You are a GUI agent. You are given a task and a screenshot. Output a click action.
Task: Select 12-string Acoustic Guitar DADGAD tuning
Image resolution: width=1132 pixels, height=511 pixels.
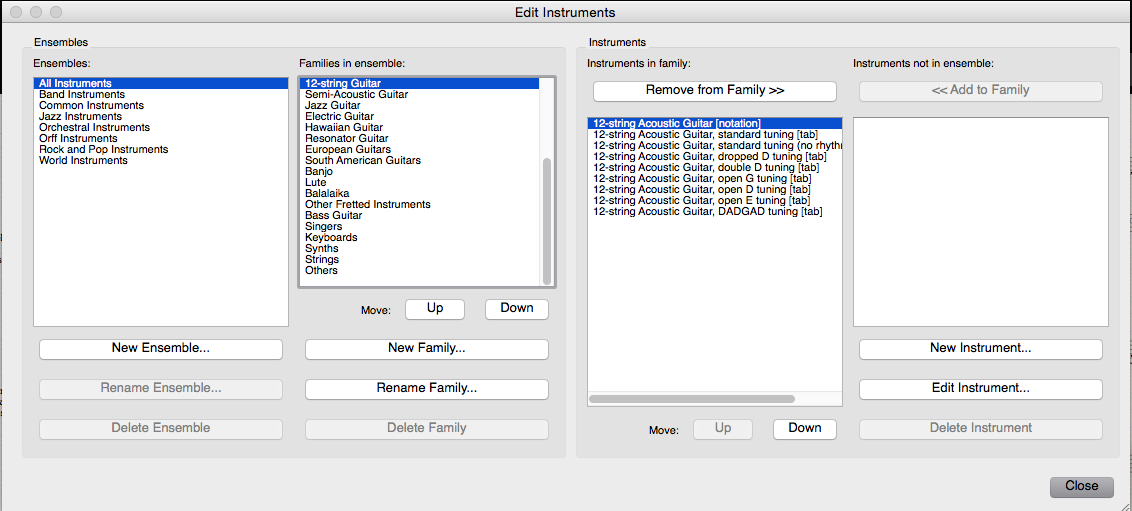coord(708,212)
